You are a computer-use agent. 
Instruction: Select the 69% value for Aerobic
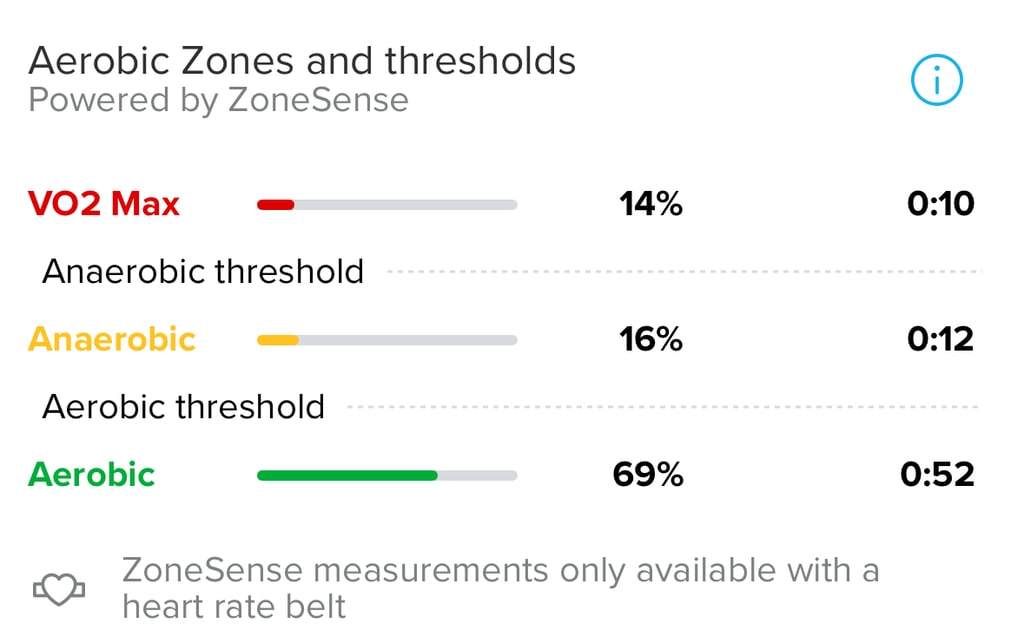[651, 475]
